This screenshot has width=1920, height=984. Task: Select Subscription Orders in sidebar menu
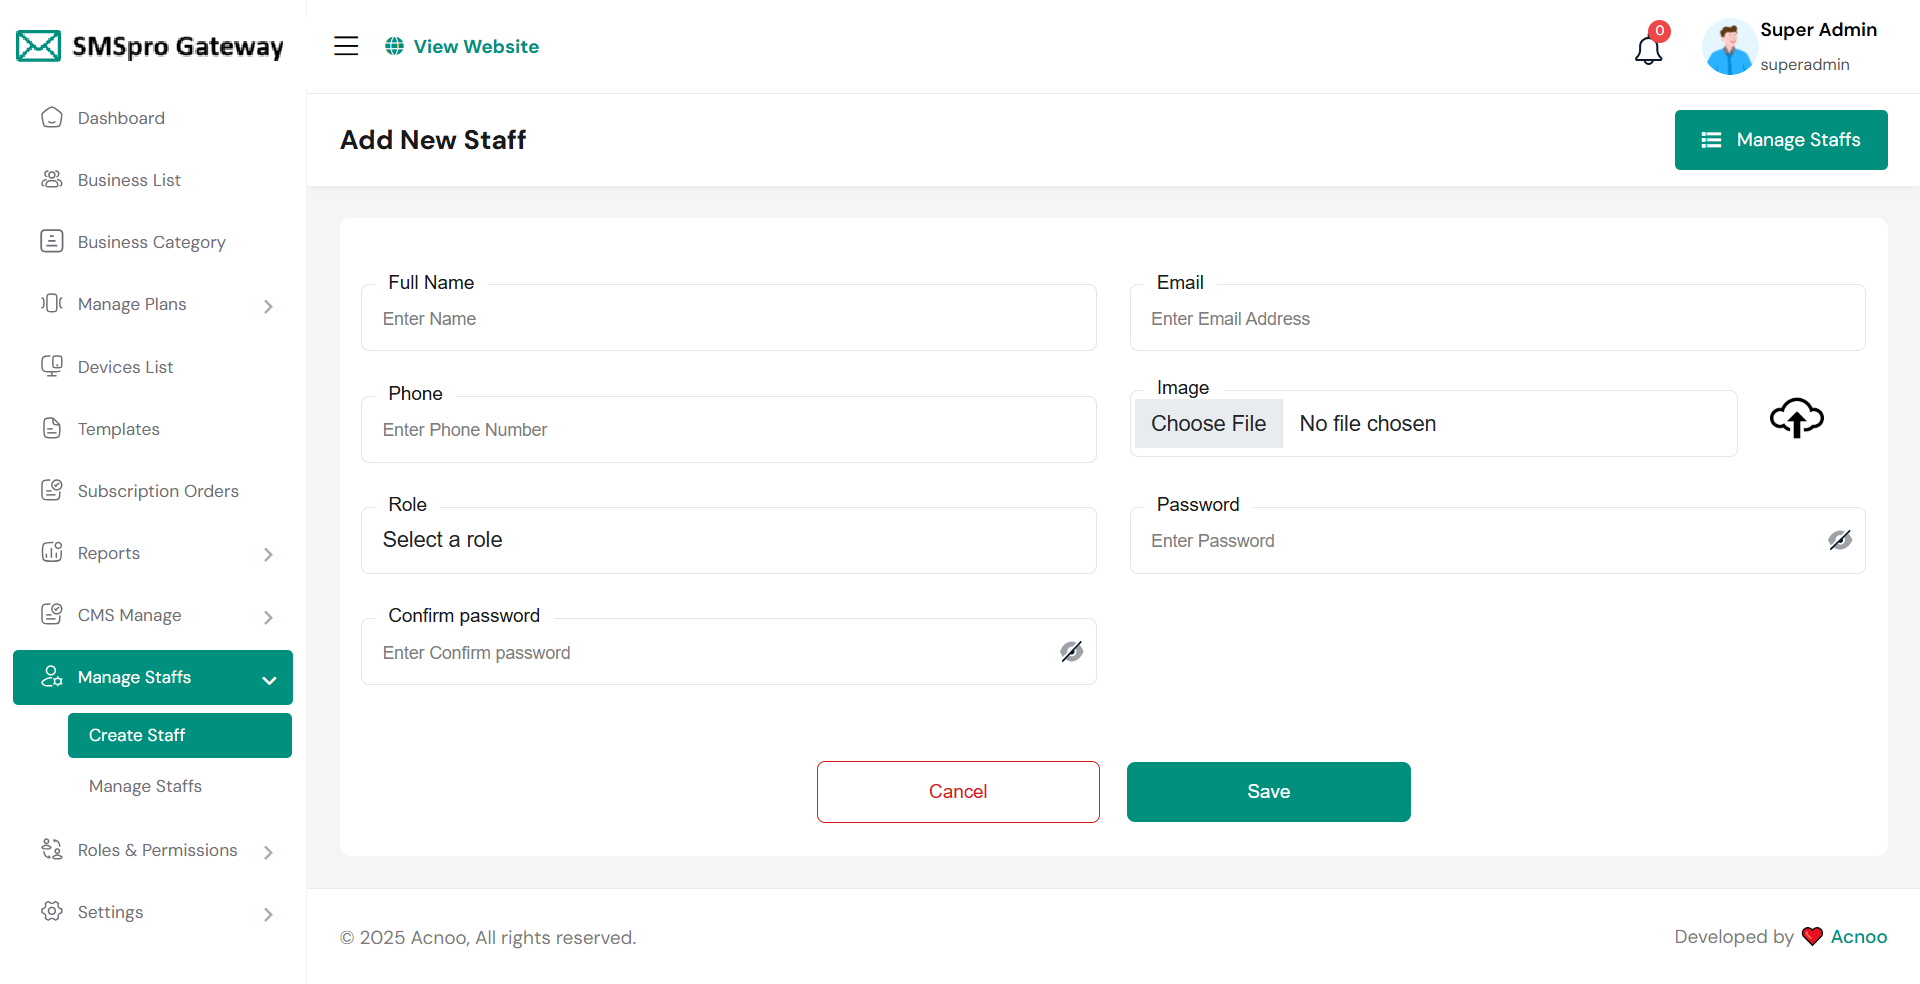pos(158,491)
